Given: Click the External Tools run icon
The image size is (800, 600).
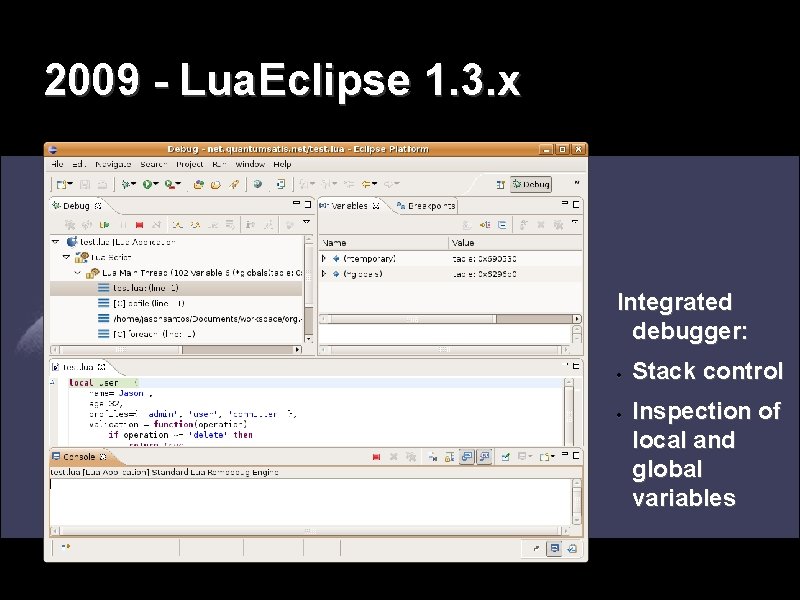Looking at the screenshot, I should tap(170, 184).
